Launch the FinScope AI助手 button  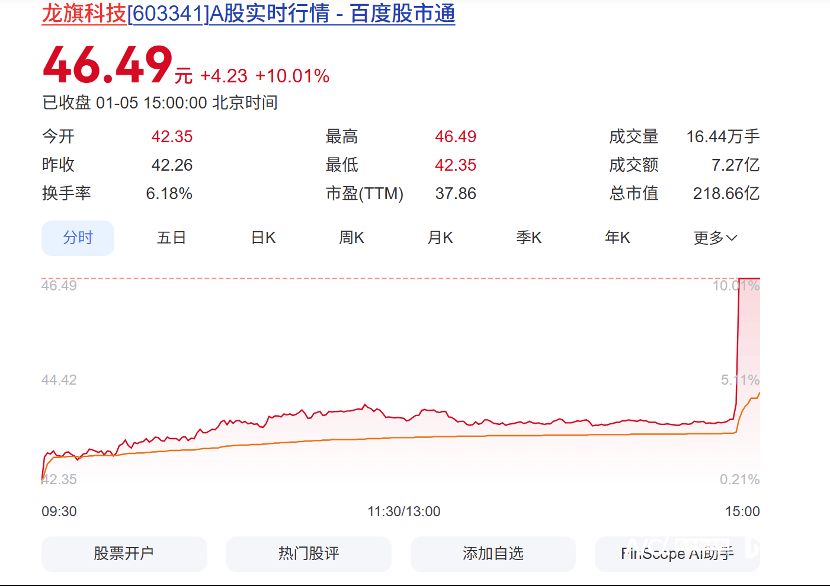[x=677, y=553]
